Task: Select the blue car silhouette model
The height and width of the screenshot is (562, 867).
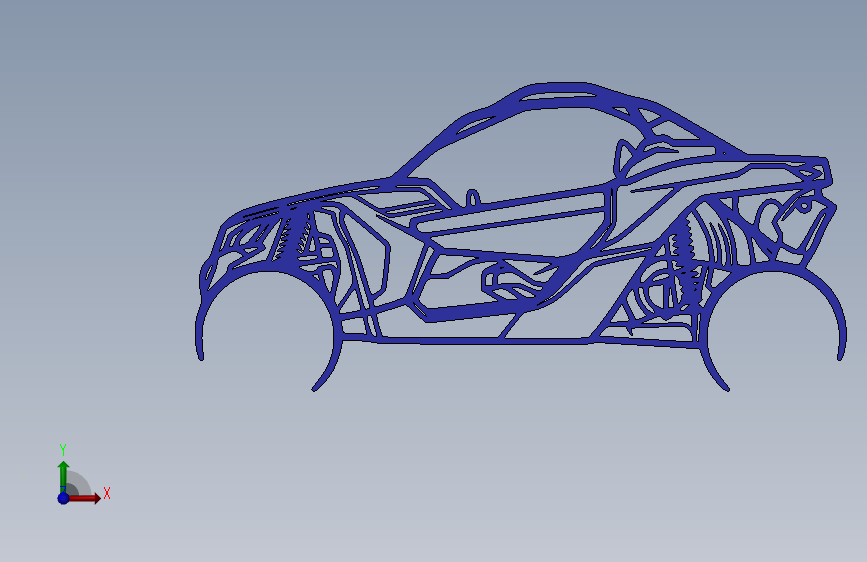Action: click(520, 237)
